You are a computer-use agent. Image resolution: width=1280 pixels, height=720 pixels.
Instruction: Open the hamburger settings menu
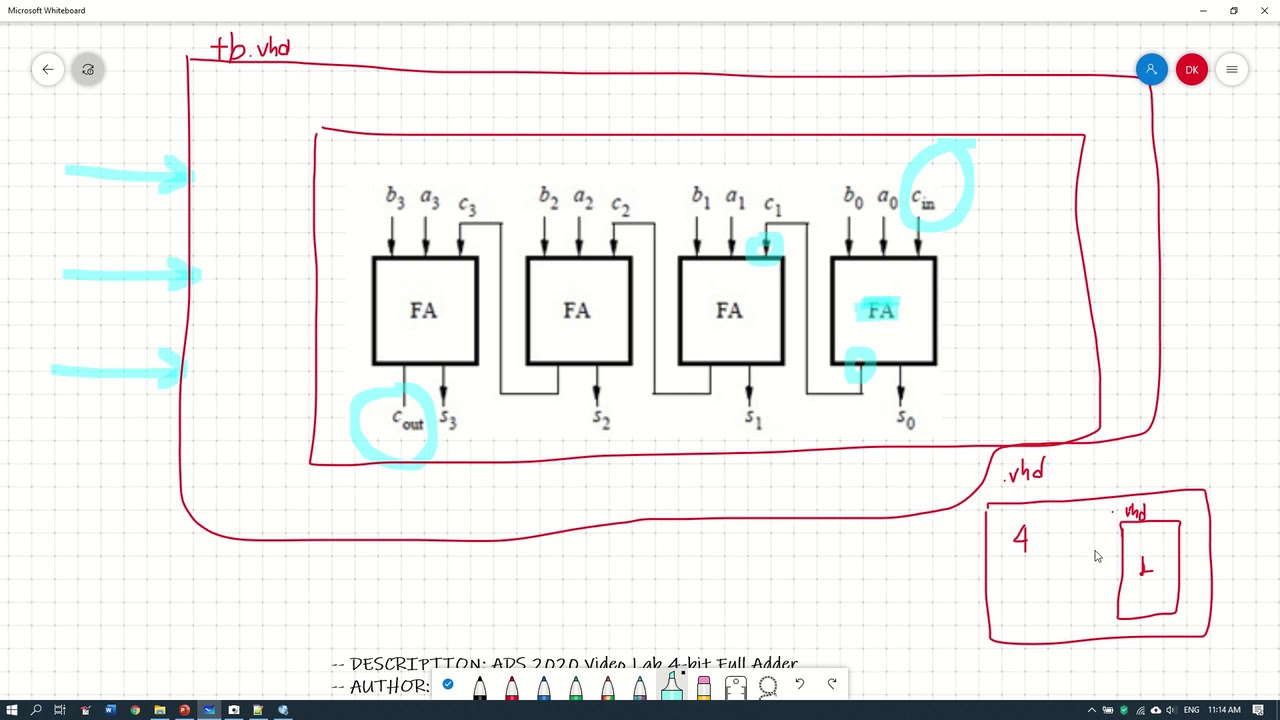tap(1232, 70)
